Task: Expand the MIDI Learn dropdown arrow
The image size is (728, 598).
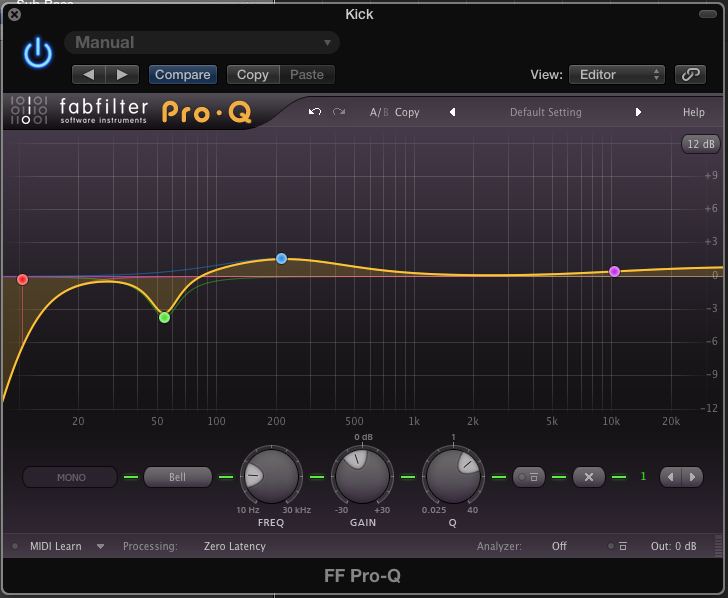Action: (x=101, y=547)
